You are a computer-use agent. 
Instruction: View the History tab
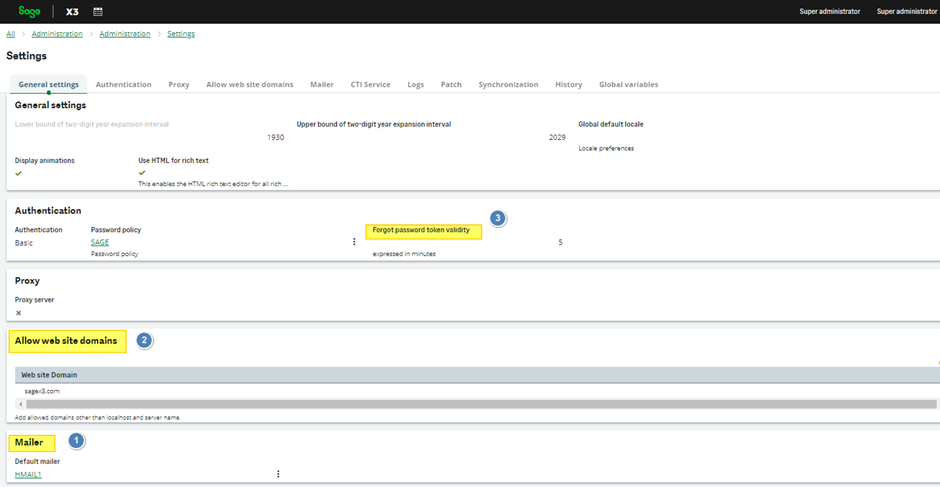pyautogui.click(x=569, y=85)
